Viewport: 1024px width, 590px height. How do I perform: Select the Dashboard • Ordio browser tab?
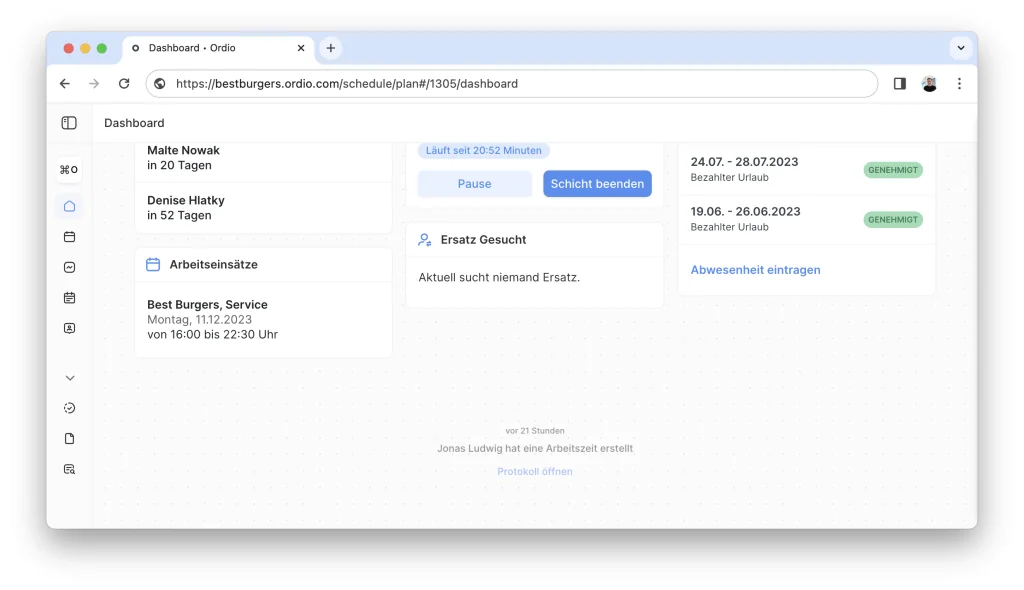(215, 48)
